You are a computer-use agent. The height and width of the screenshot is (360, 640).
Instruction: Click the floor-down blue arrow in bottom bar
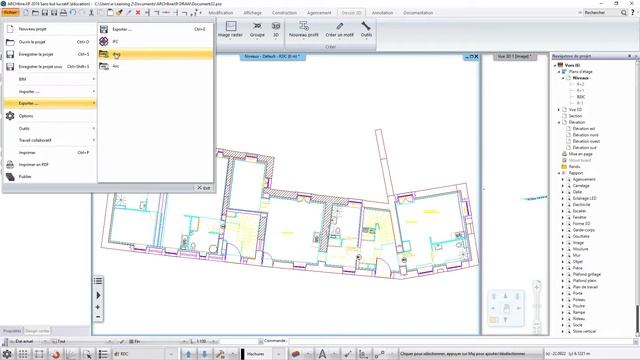(x=204, y=354)
